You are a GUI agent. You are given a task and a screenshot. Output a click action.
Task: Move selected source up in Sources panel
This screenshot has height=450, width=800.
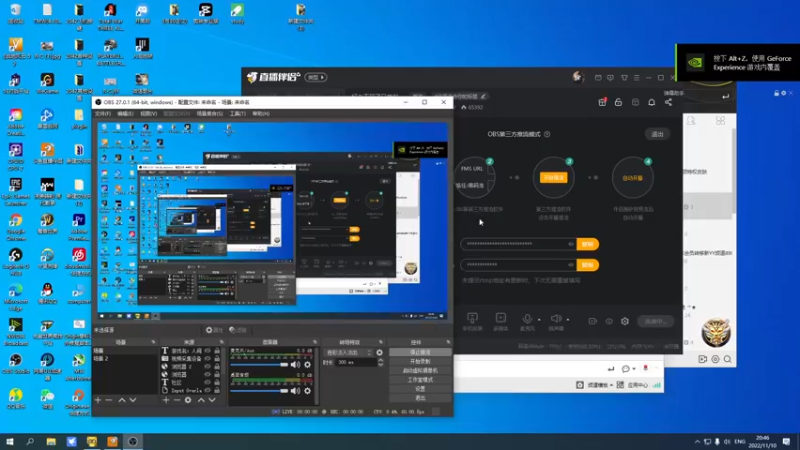(201, 401)
